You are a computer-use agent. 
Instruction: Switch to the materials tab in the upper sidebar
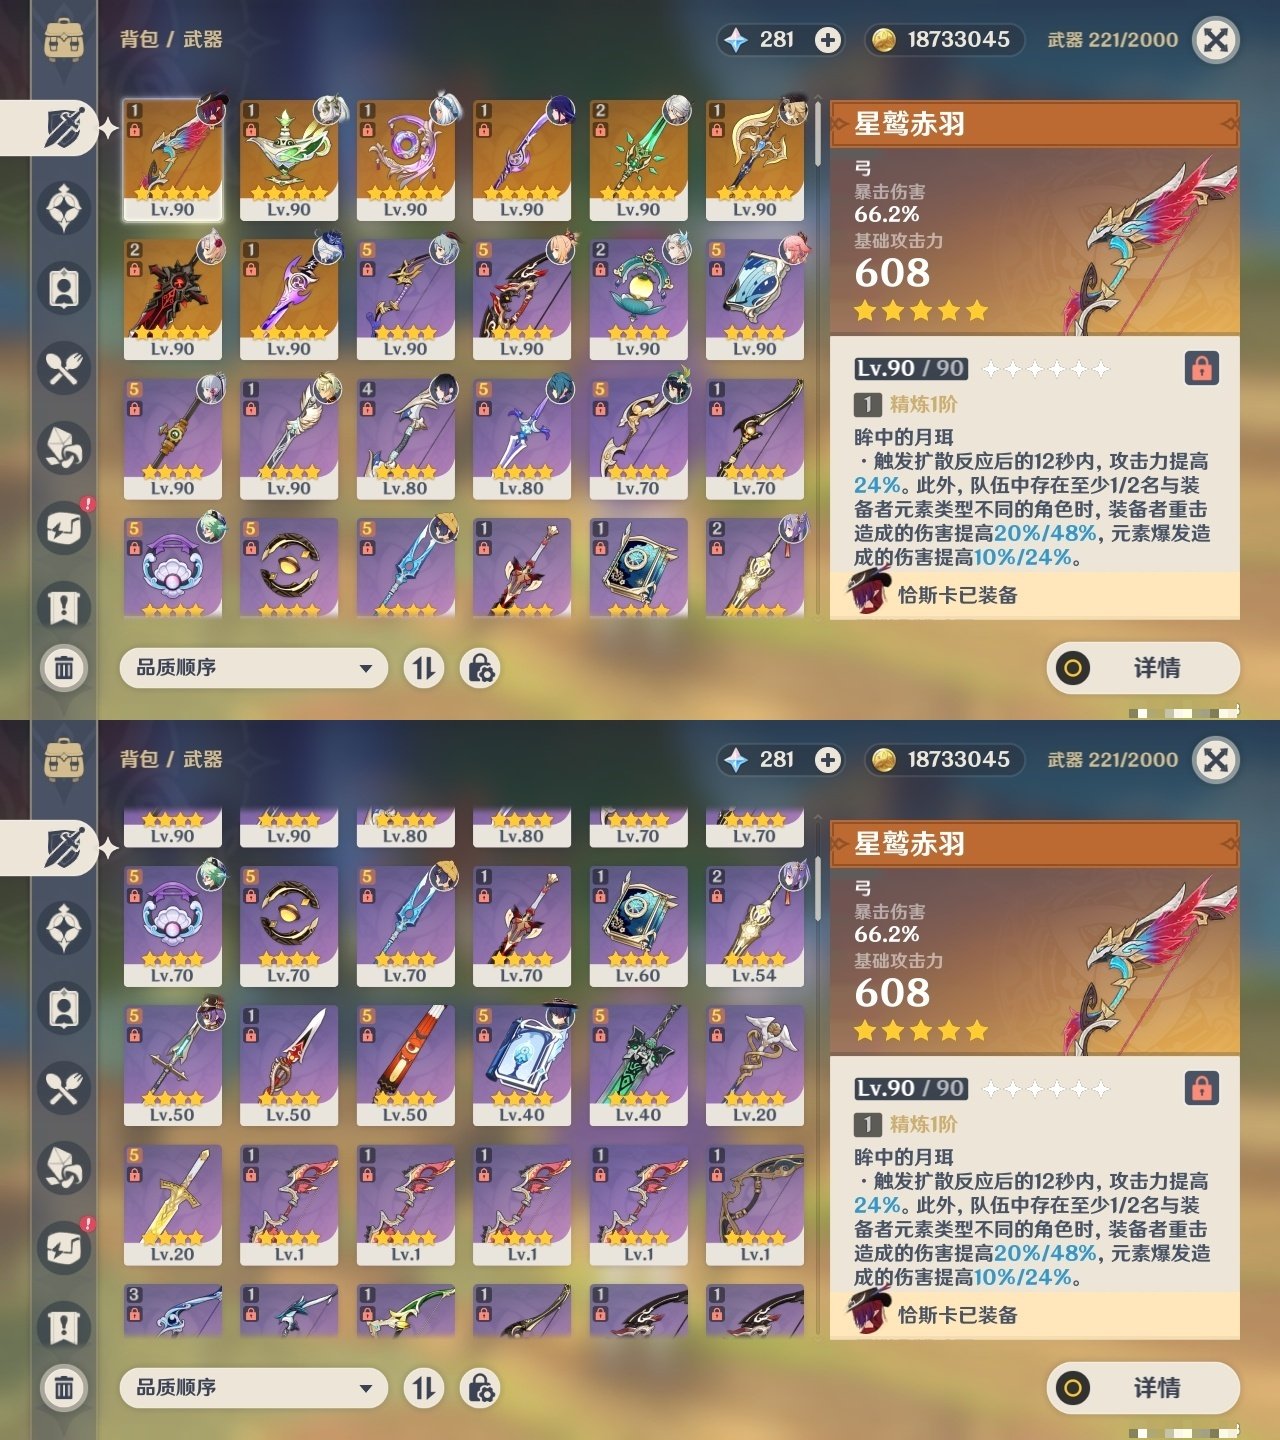click(x=64, y=448)
